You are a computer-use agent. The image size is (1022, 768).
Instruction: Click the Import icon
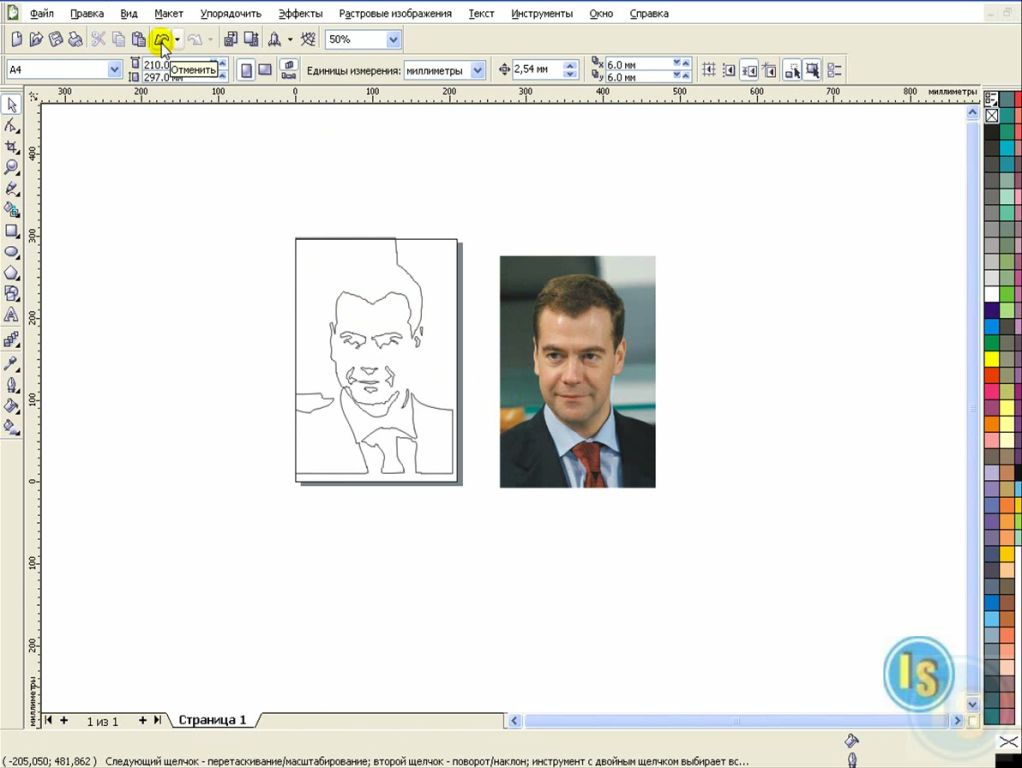point(230,40)
